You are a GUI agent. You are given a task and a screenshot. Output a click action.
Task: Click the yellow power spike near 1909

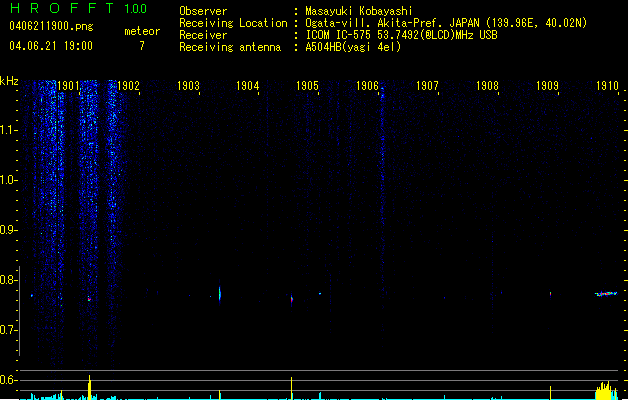click(x=550, y=393)
